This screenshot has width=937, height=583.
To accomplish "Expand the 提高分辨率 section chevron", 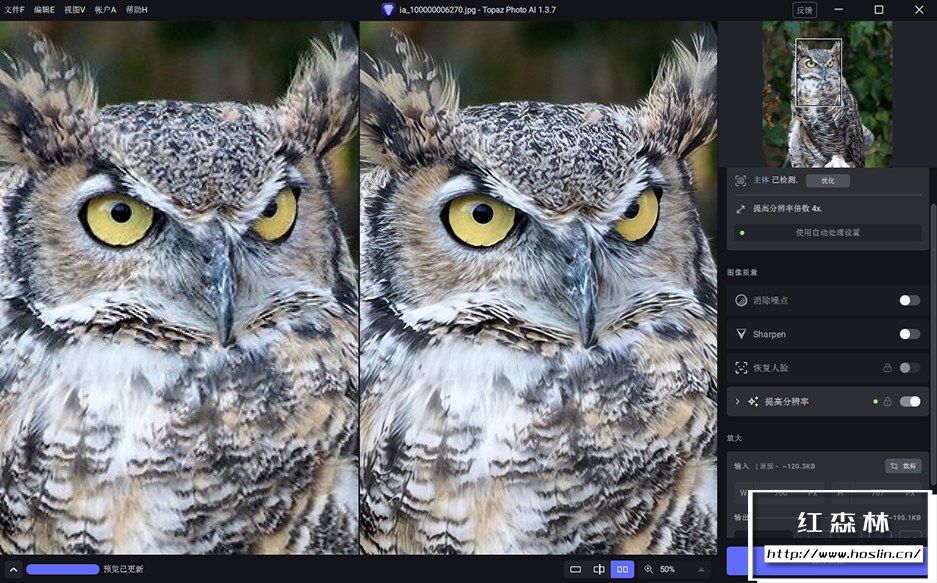I will tap(737, 401).
